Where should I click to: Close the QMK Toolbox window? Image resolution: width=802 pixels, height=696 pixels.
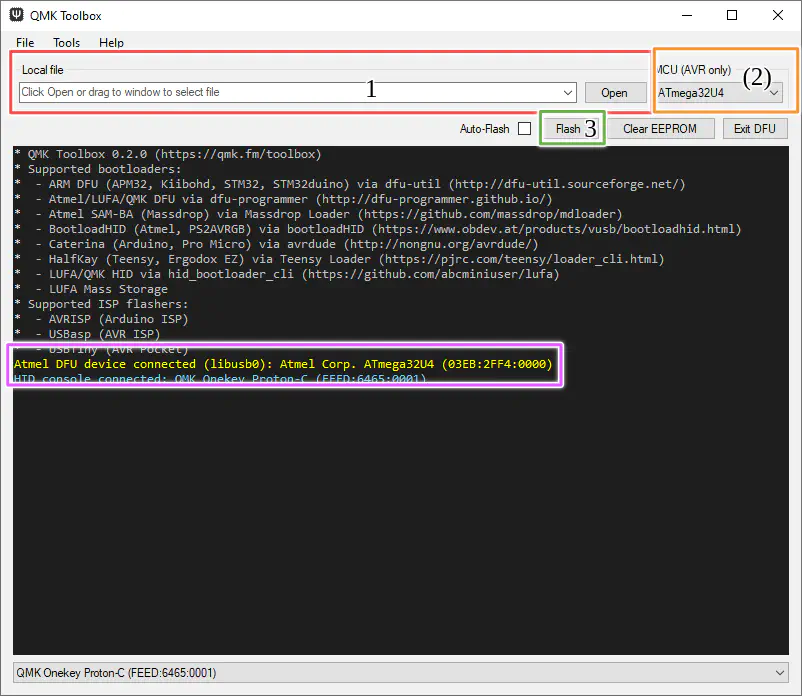coord(778,15)
